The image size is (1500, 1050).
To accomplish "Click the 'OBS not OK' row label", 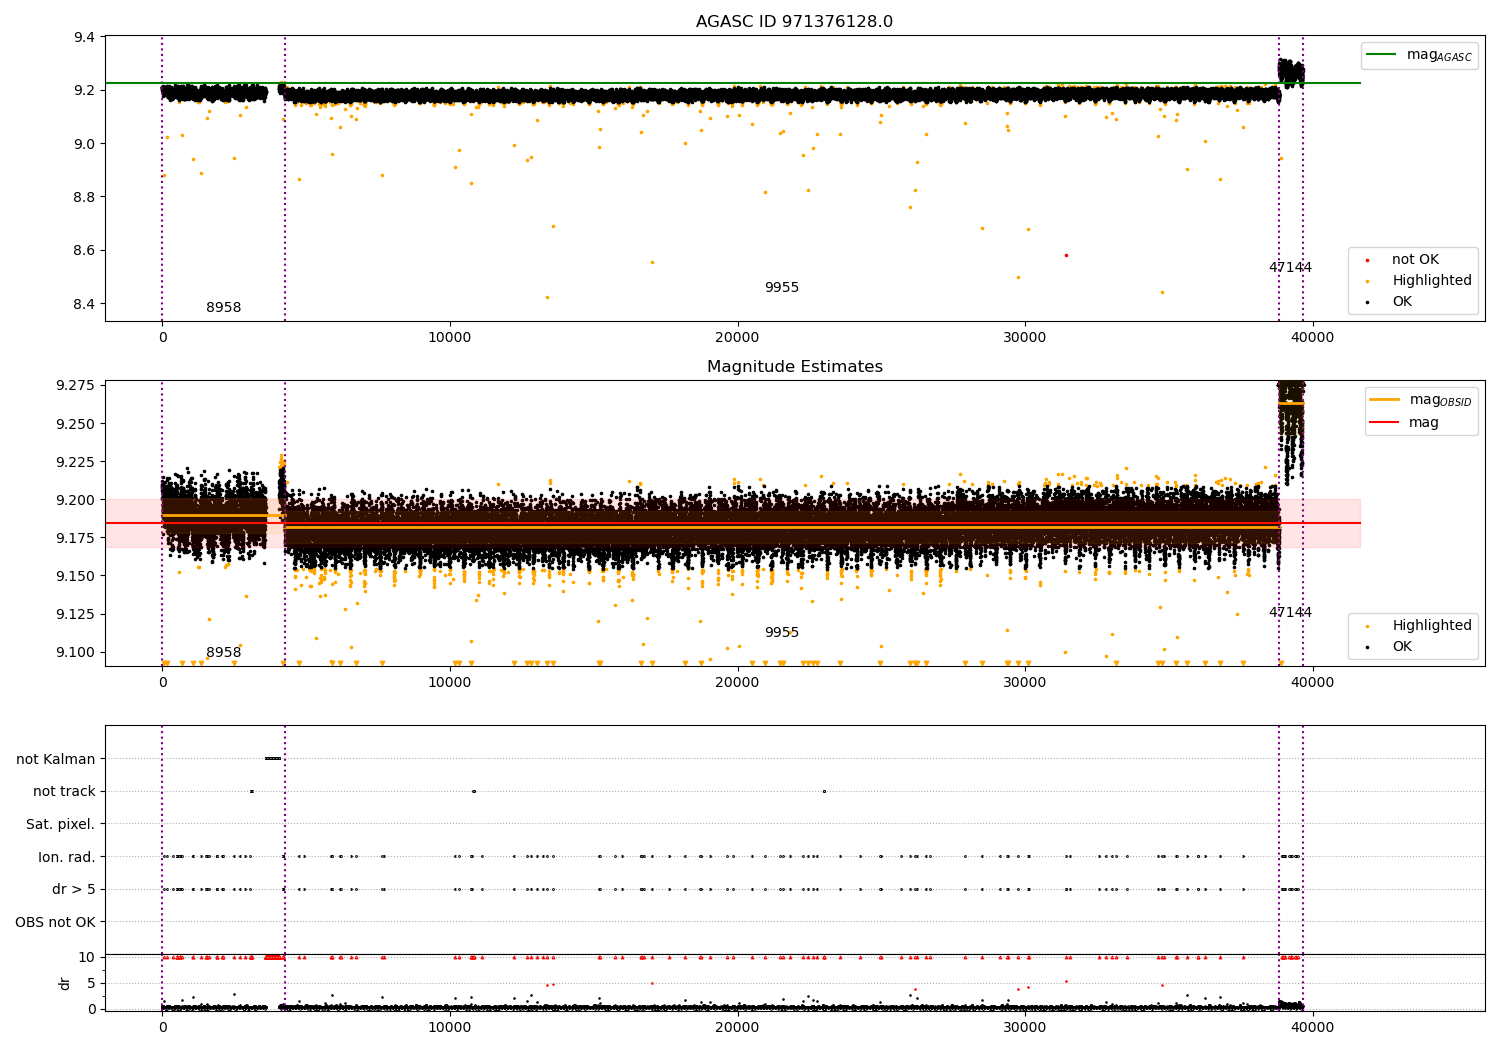I will click(55, 922).
